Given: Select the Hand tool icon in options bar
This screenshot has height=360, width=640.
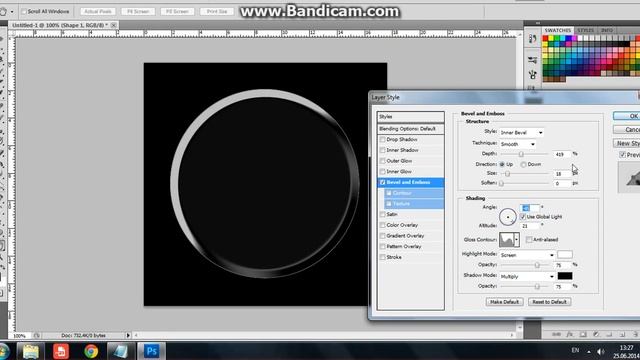Looking at the screenshot, I should [3, 11].
